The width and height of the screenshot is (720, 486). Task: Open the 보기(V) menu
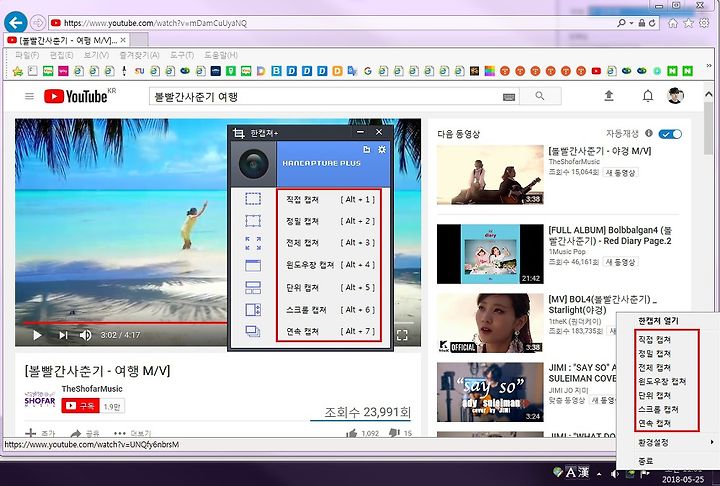(x=96, y=55)
